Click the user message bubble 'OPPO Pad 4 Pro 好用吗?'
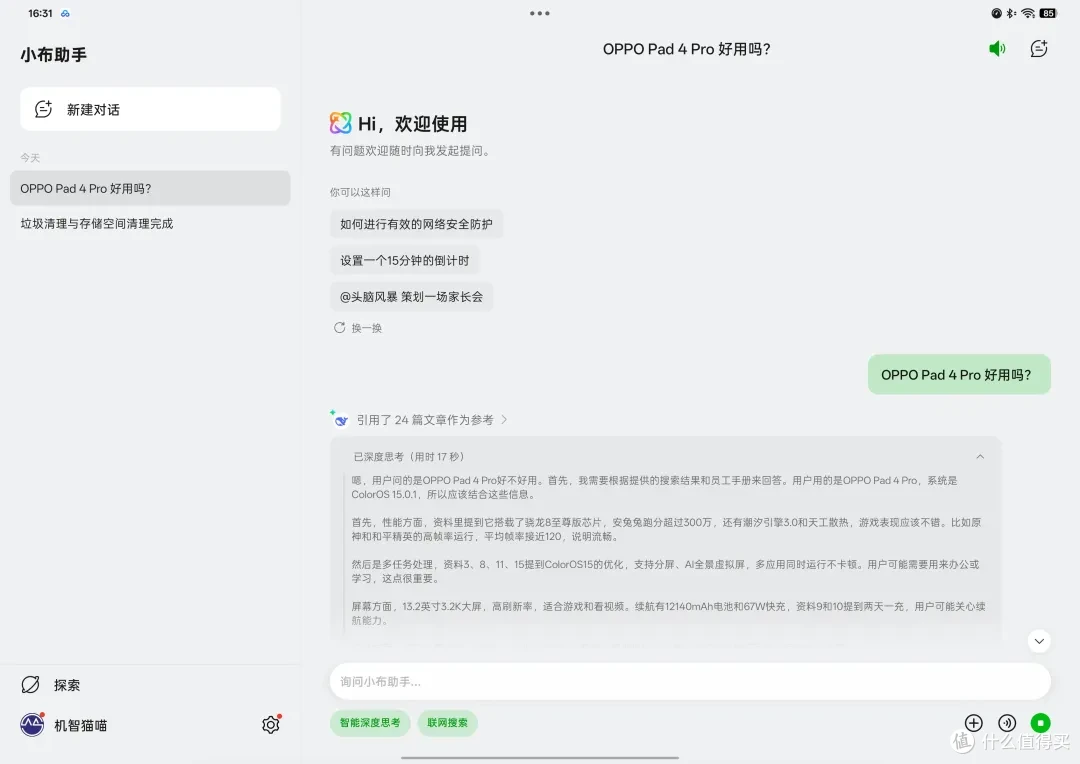 click(x=959, y=375)
